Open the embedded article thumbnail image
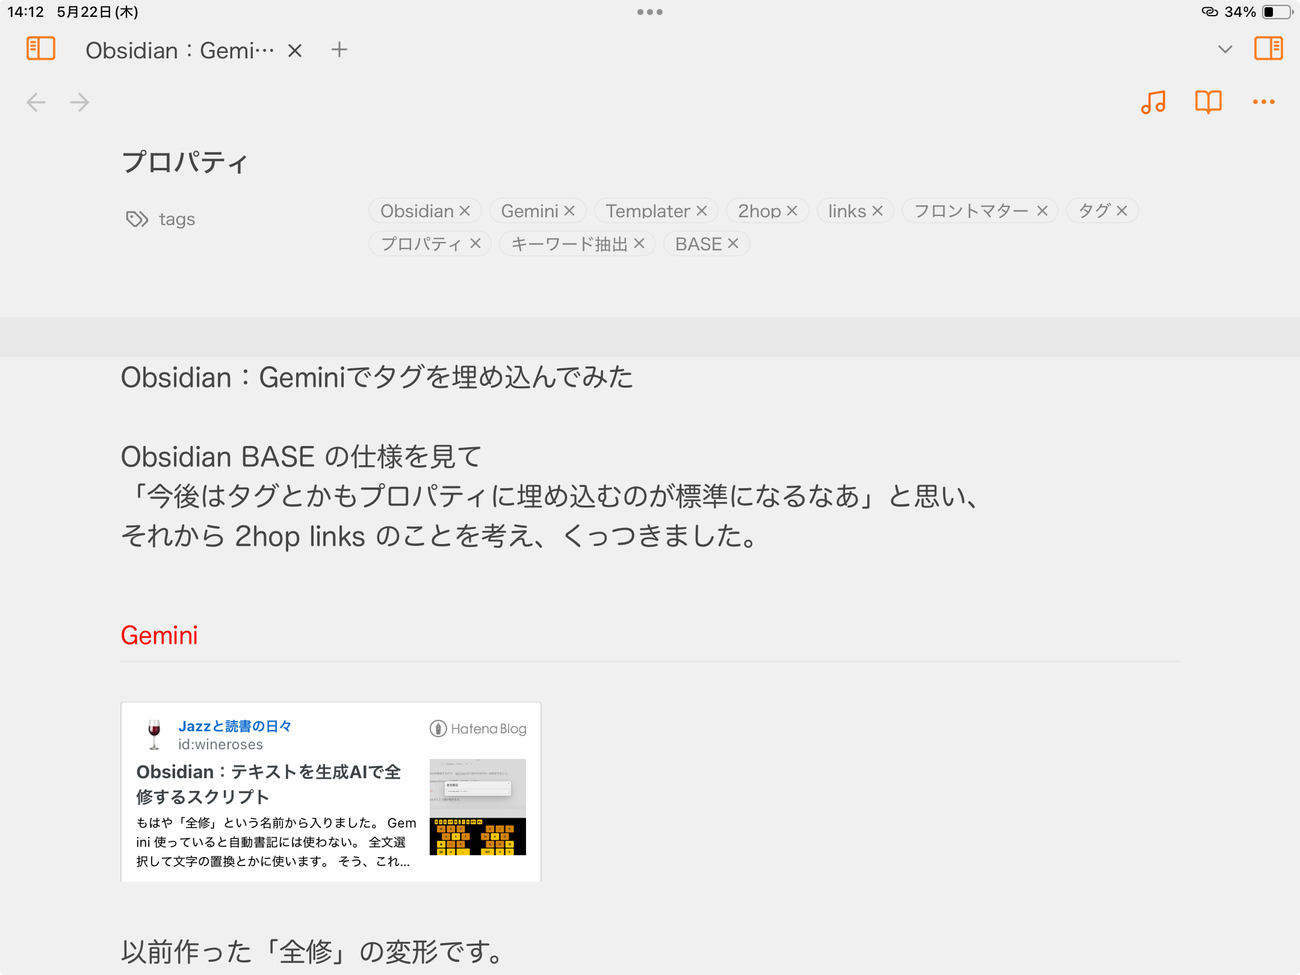This screenshot has height=975, width=1300. (478, 807)
